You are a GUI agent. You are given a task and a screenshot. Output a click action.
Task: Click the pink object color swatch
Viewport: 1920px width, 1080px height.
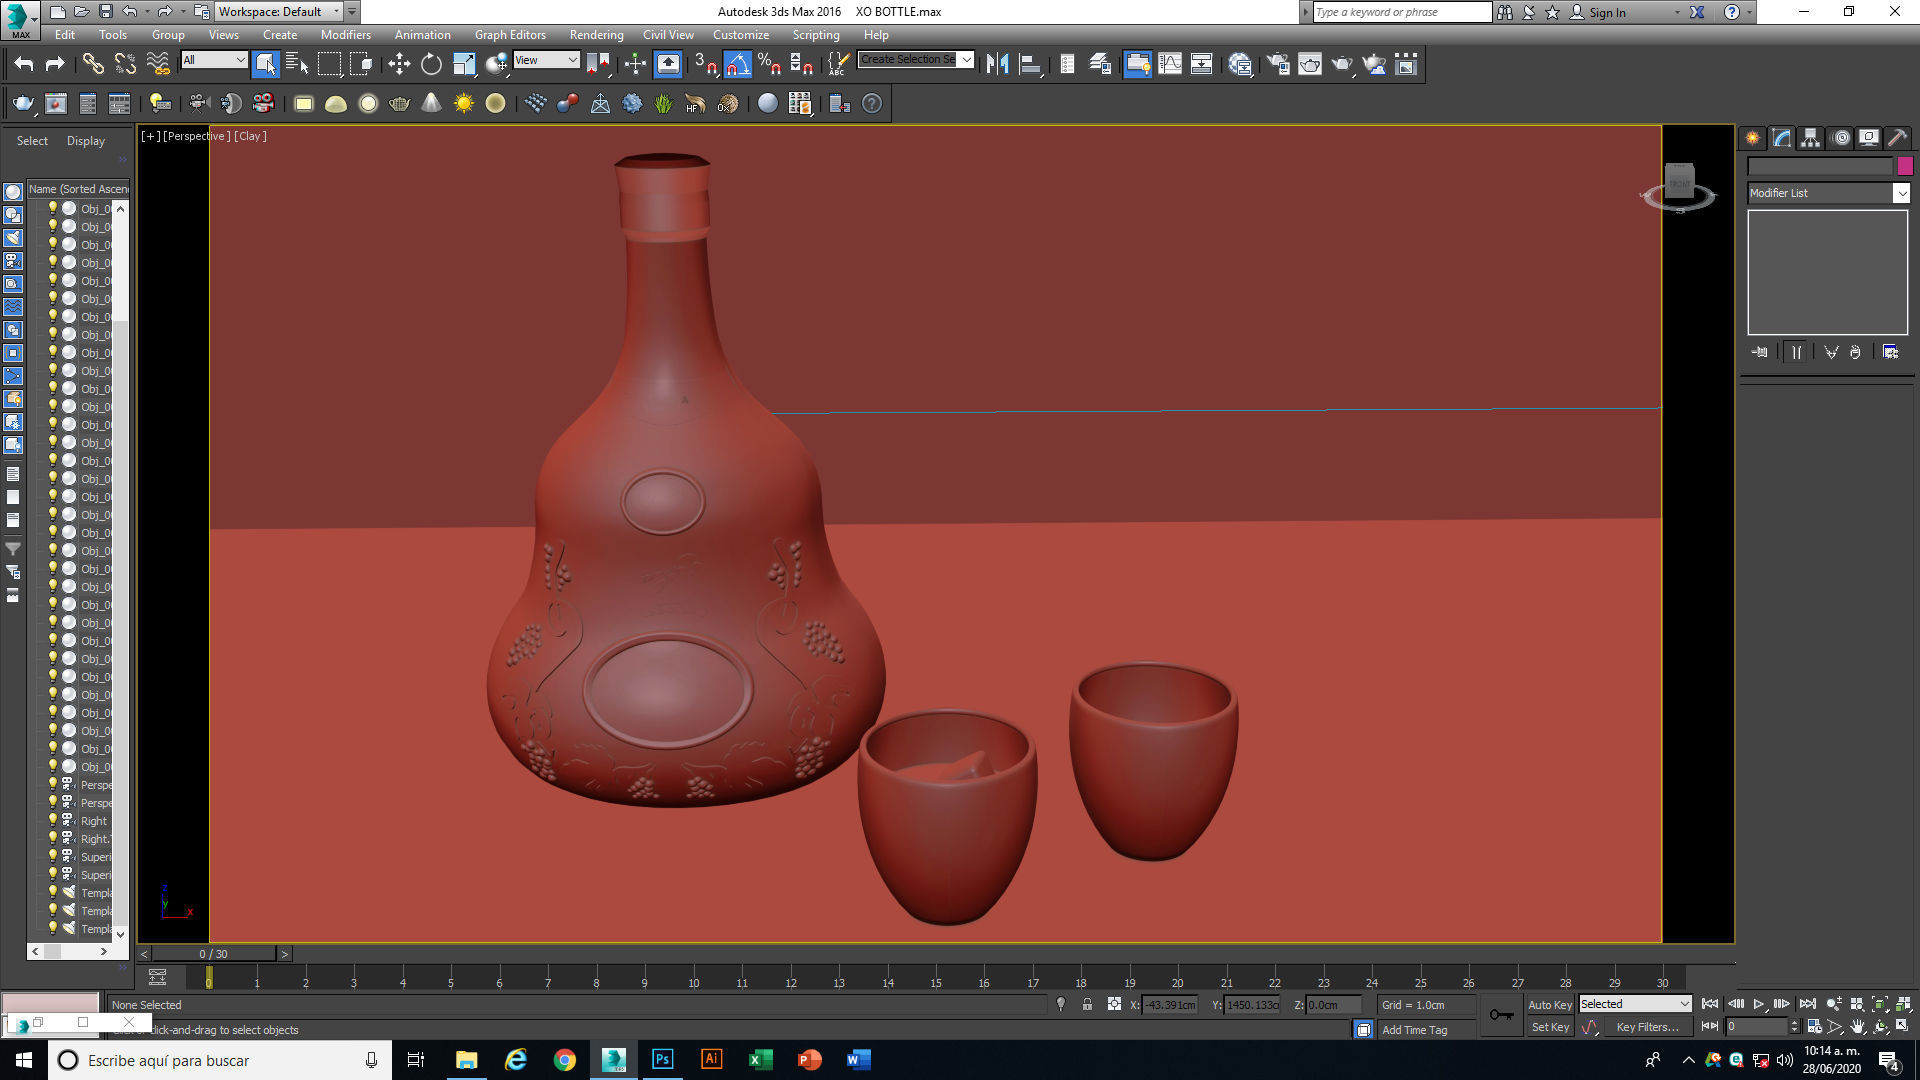[x=1905, y=166]
